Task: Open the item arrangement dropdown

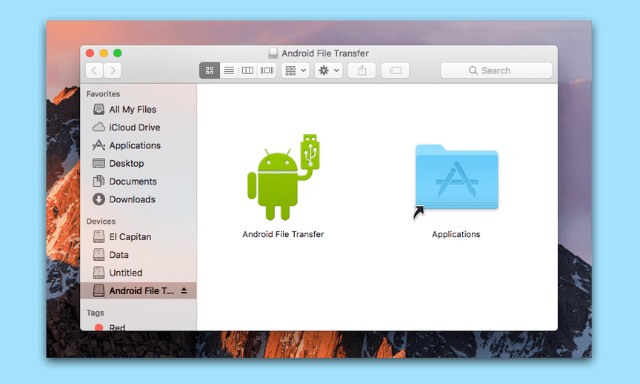Action: click(x=296, y=71)
